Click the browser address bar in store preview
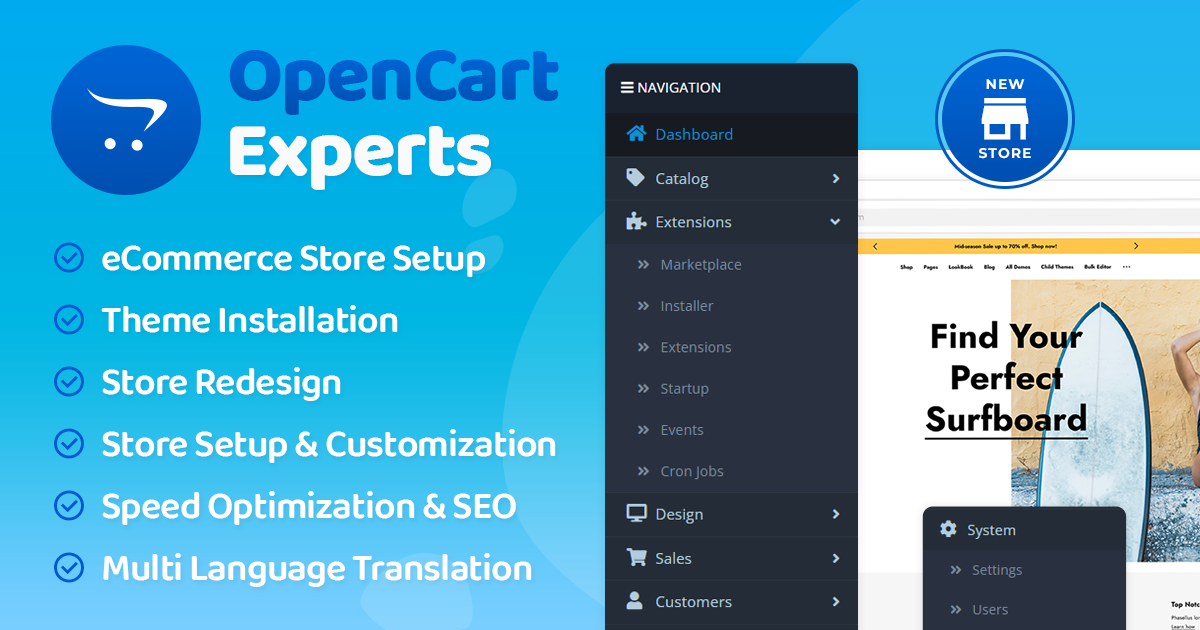 coord(1029,217)
